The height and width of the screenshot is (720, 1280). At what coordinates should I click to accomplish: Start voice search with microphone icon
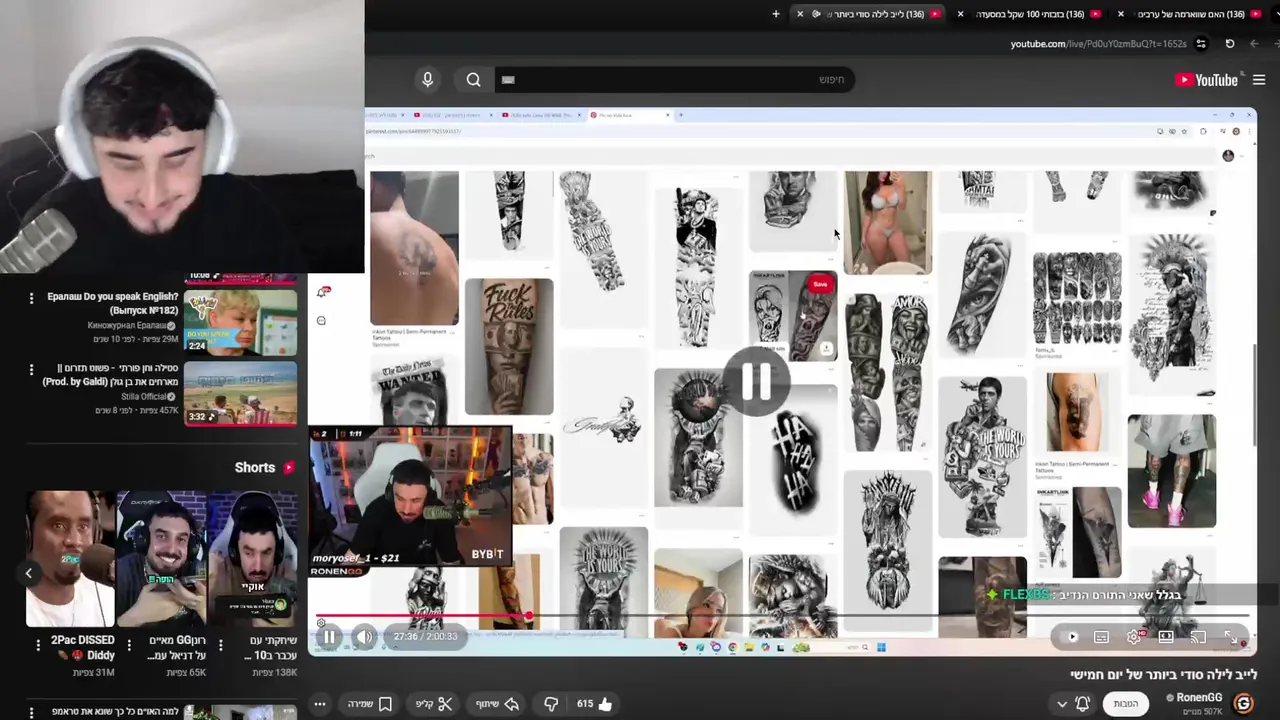click(x=427, y=80)
